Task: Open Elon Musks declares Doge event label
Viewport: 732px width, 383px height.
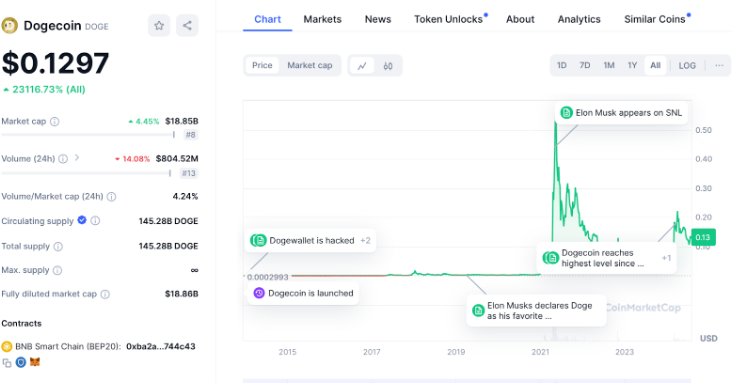Action: (540, 311)
